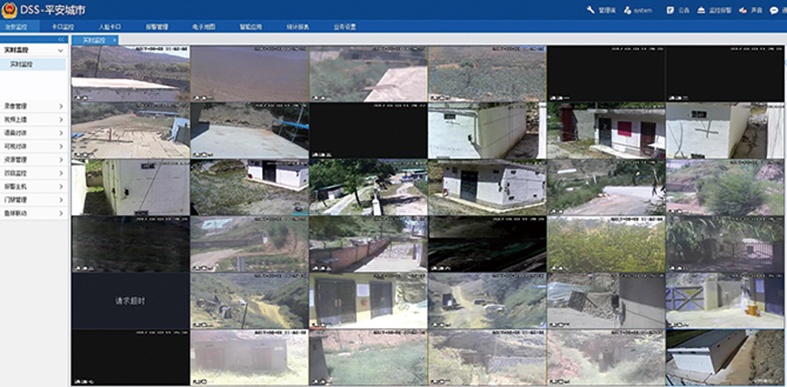Close the 实时监控 tab

click(114, 40)
